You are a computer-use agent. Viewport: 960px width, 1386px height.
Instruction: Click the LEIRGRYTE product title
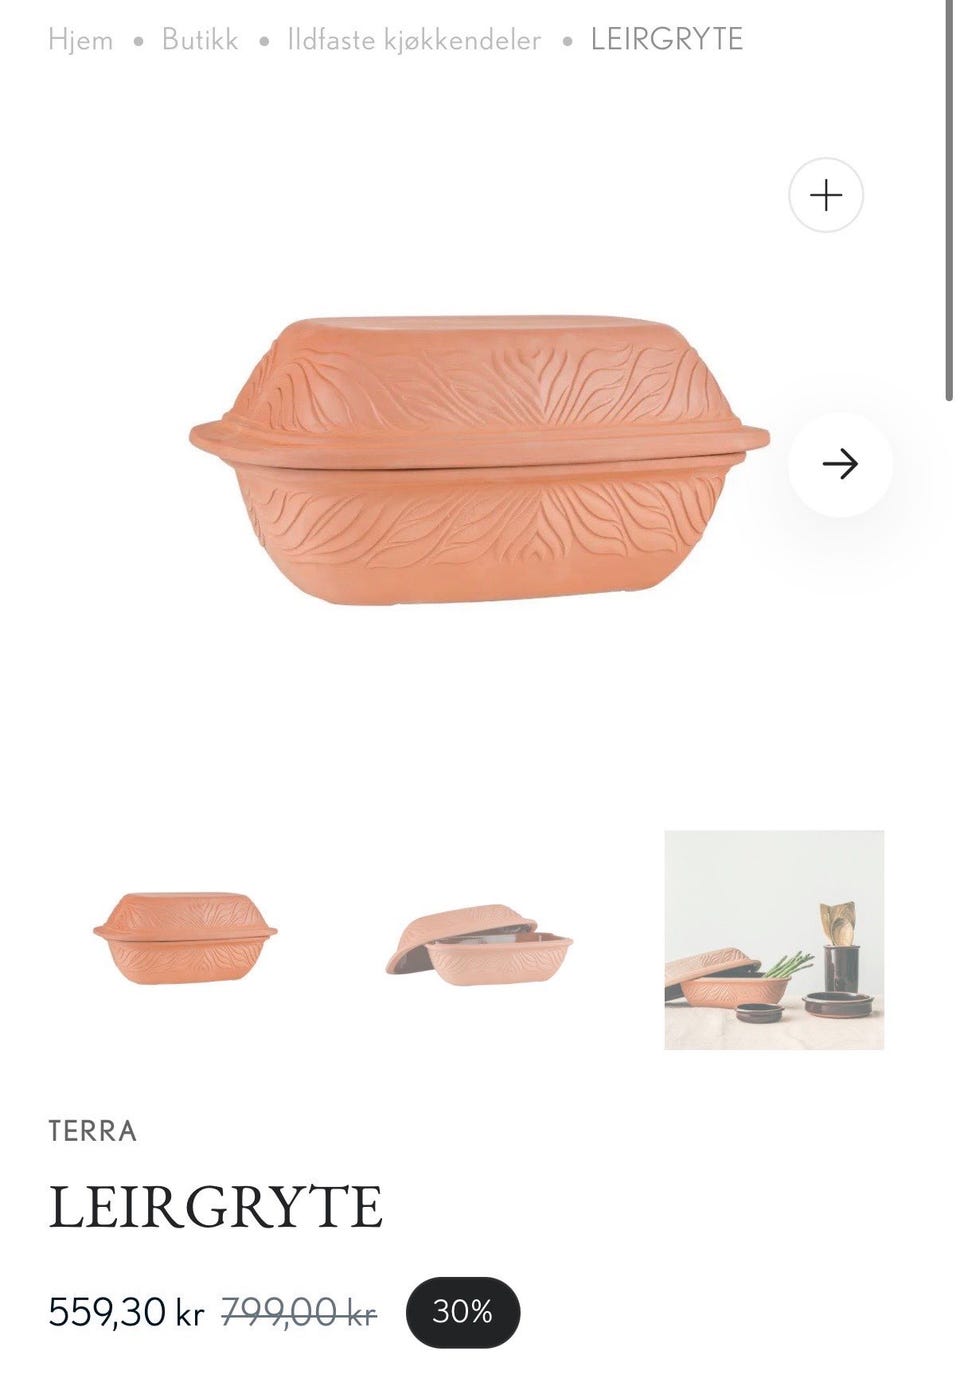coord(216,1206)
